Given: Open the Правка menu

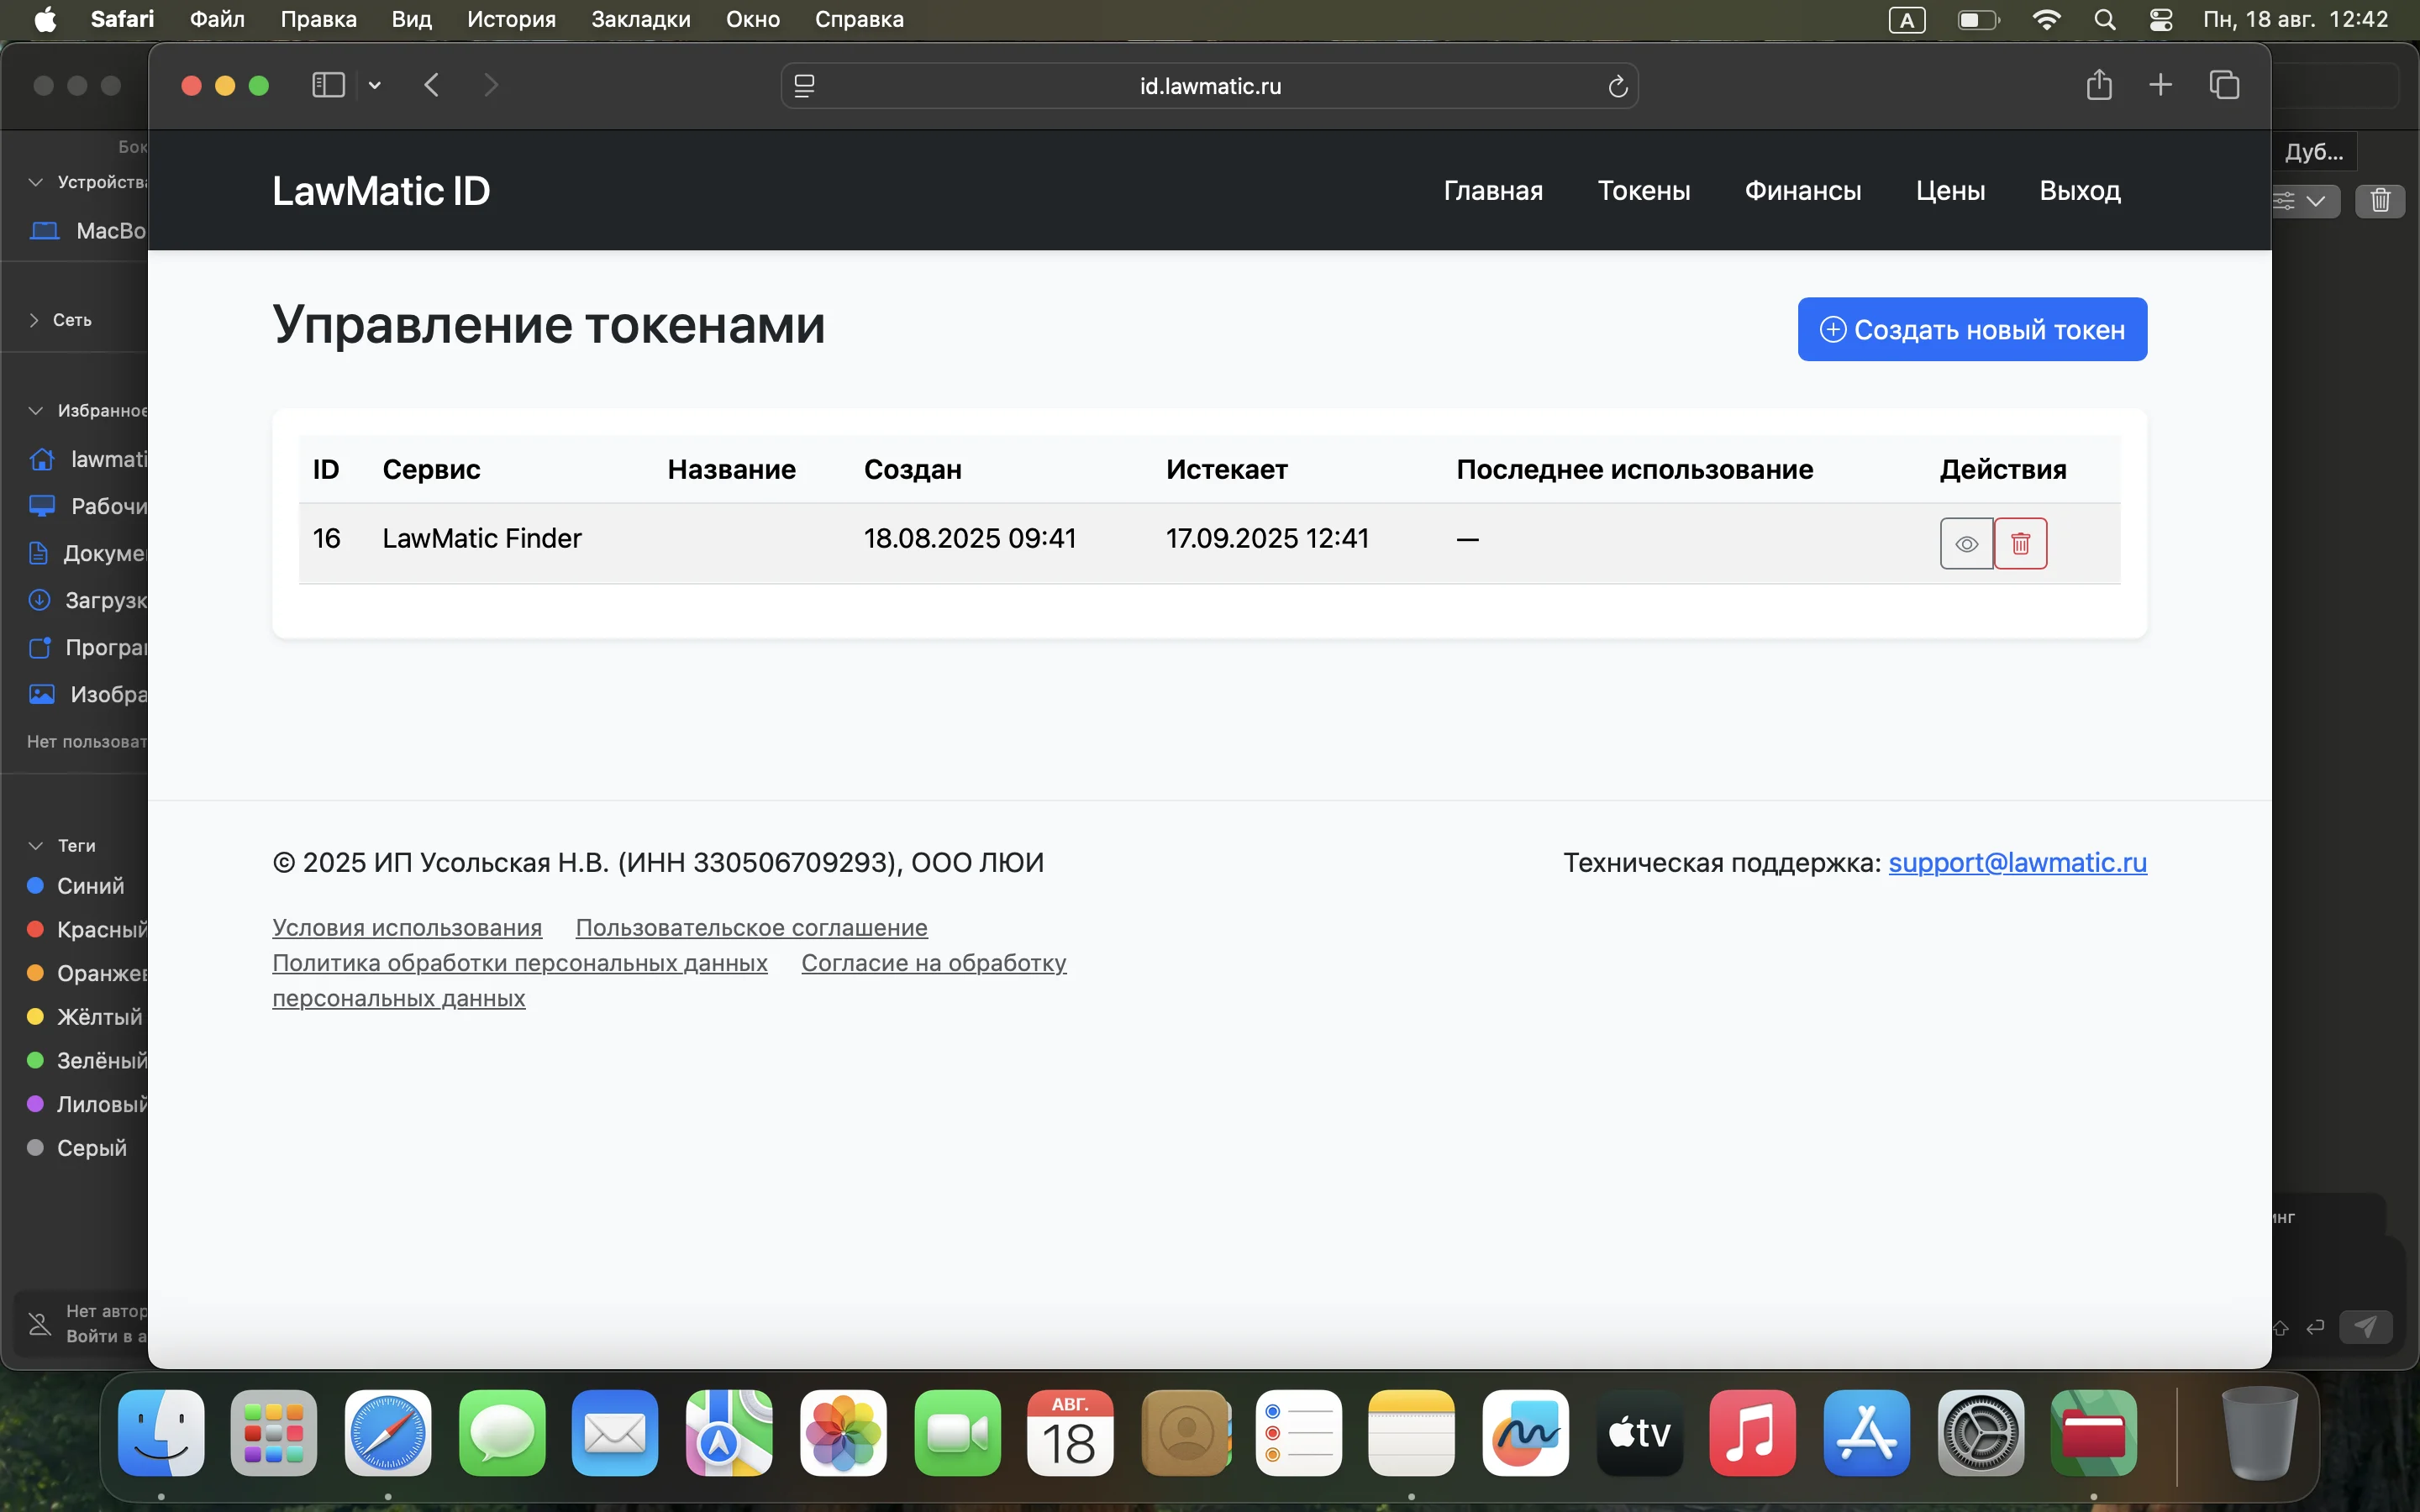Looking at the screenshot, I should (318, 19).
